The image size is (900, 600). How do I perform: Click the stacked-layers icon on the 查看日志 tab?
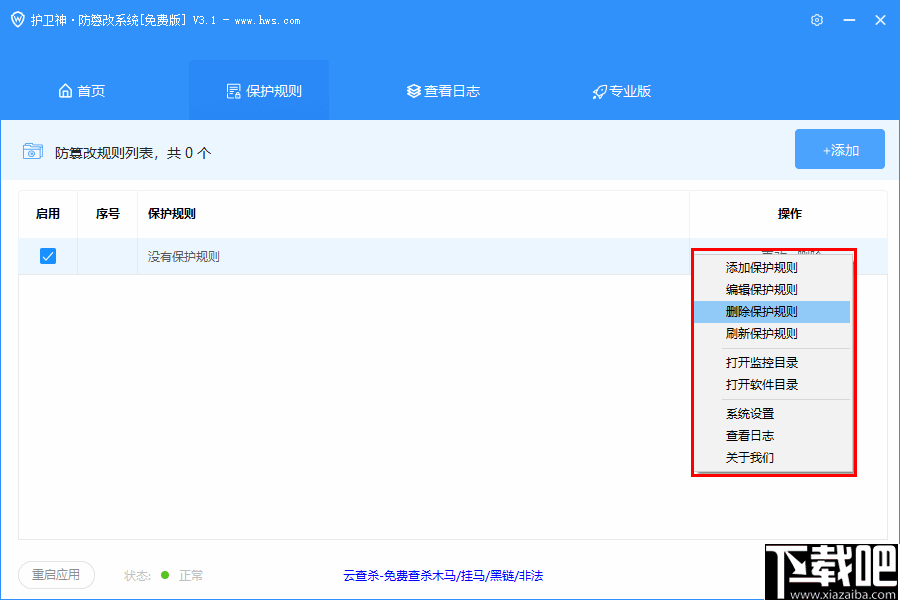(413, 90)
